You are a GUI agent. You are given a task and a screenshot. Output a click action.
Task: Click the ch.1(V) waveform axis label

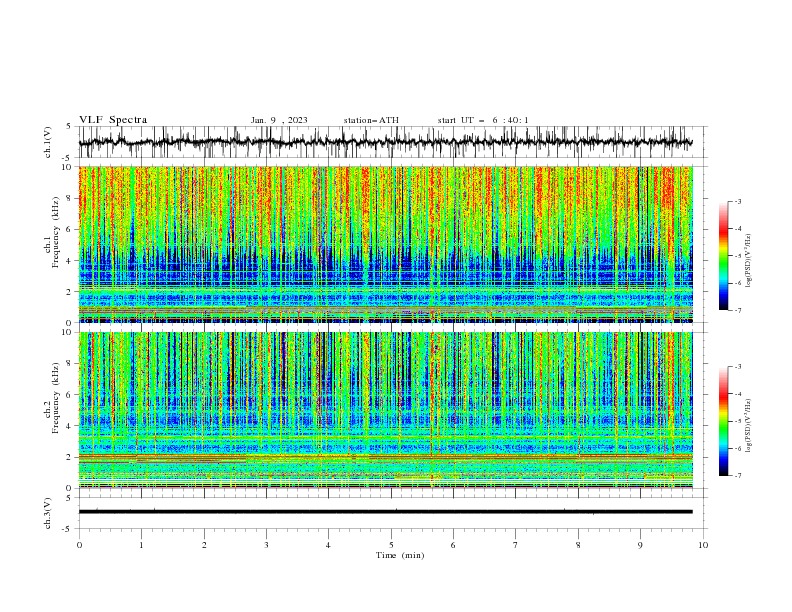48,142
